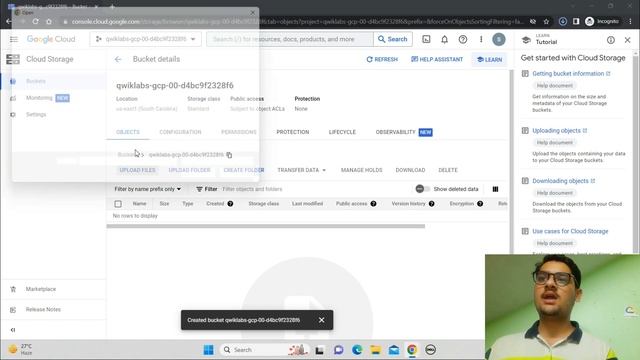Open the notifications bell
The height and width of the screenshot is (360, 640).
444,39
